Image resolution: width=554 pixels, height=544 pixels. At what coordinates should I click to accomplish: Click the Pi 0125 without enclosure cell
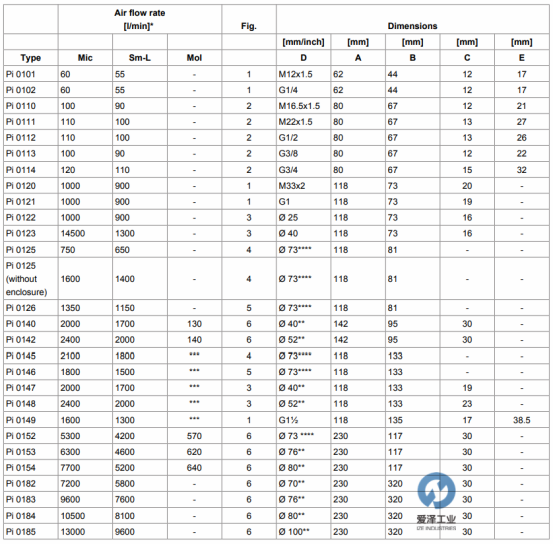(31, 279)
